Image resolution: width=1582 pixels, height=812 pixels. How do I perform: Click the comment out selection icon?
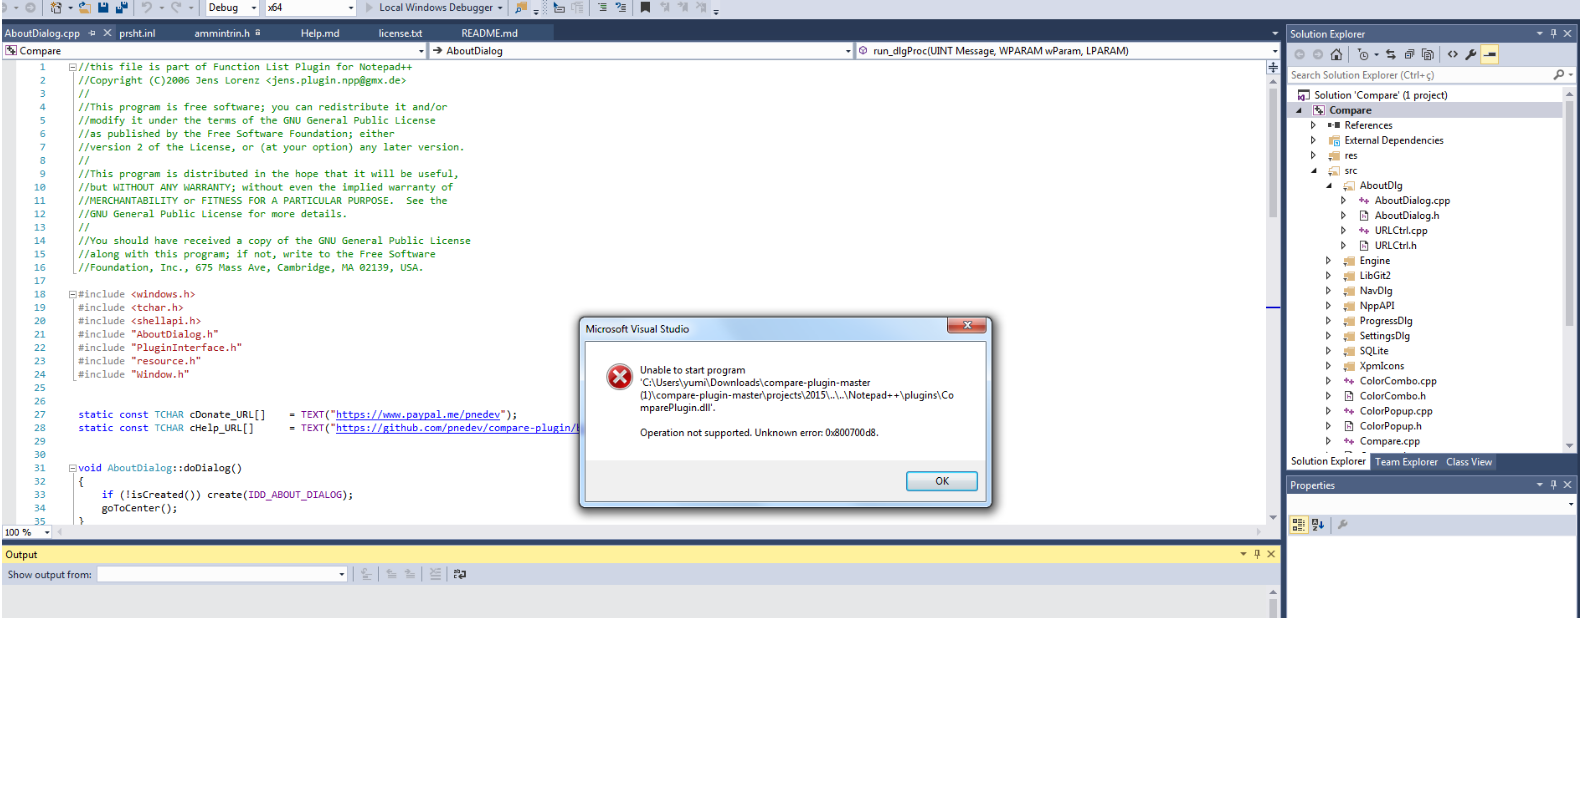coord(602,7)
